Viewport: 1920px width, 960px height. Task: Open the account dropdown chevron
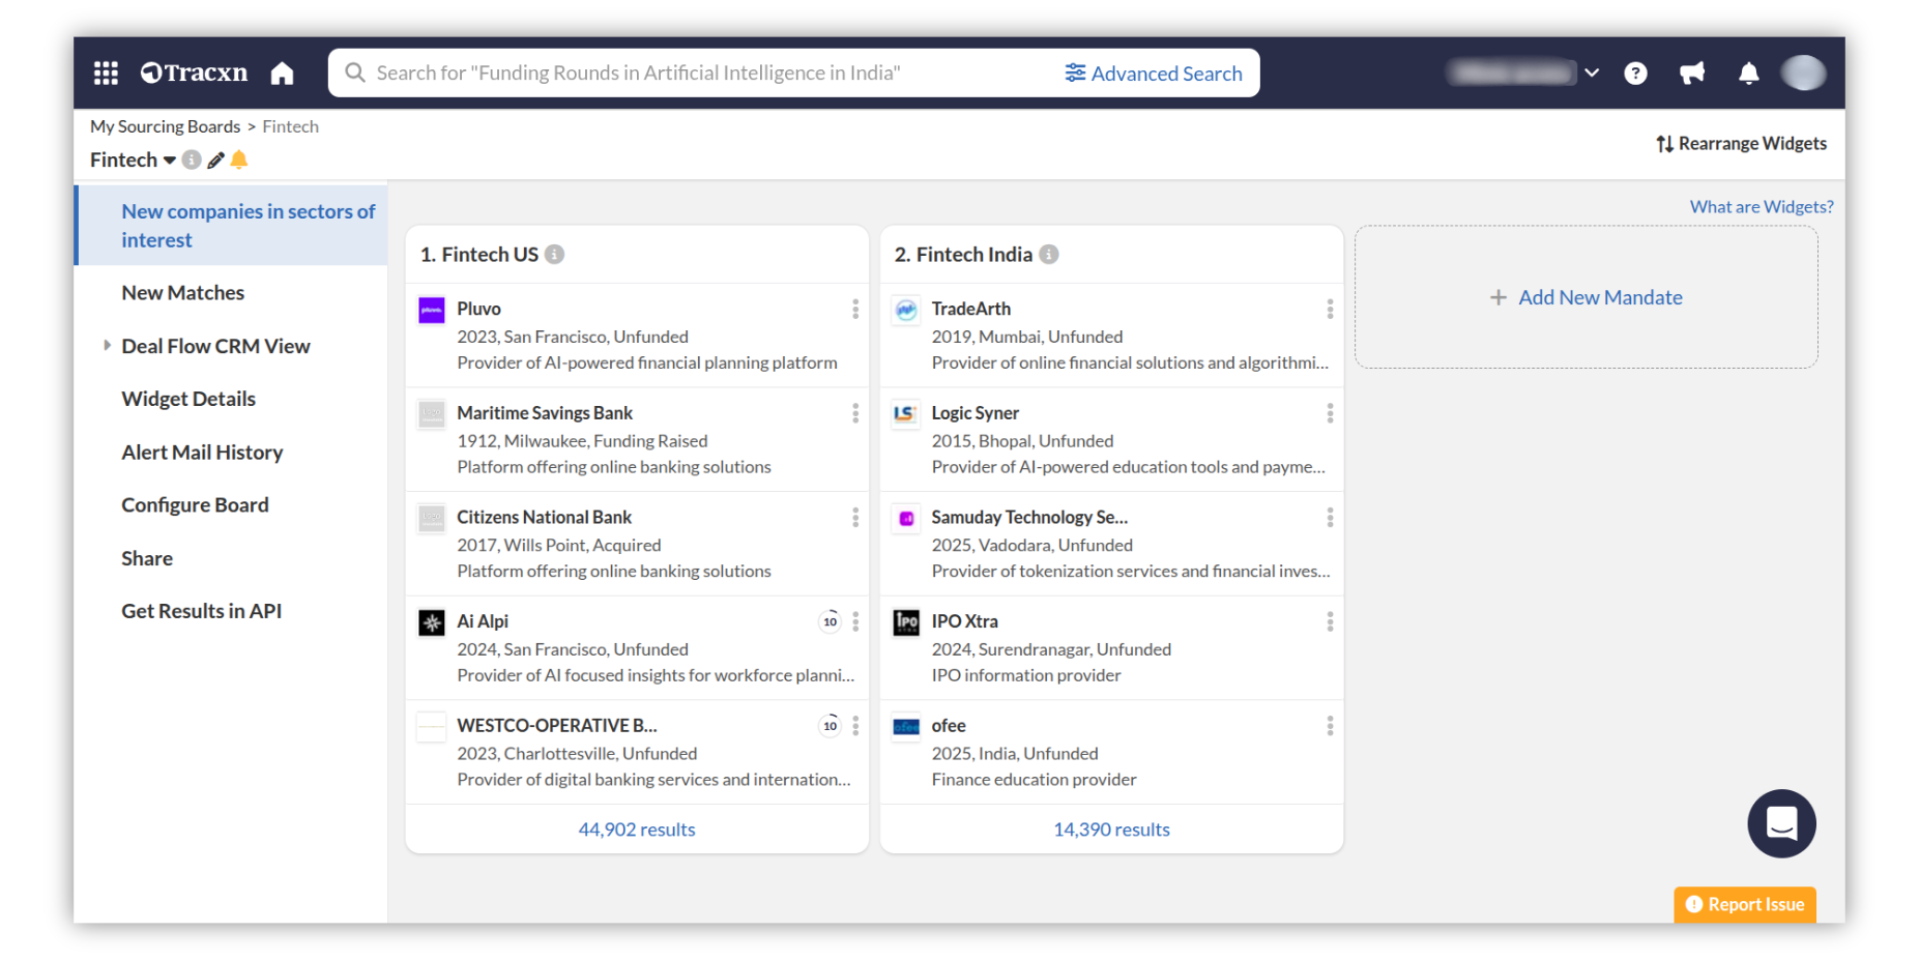tap(1592, 73)
